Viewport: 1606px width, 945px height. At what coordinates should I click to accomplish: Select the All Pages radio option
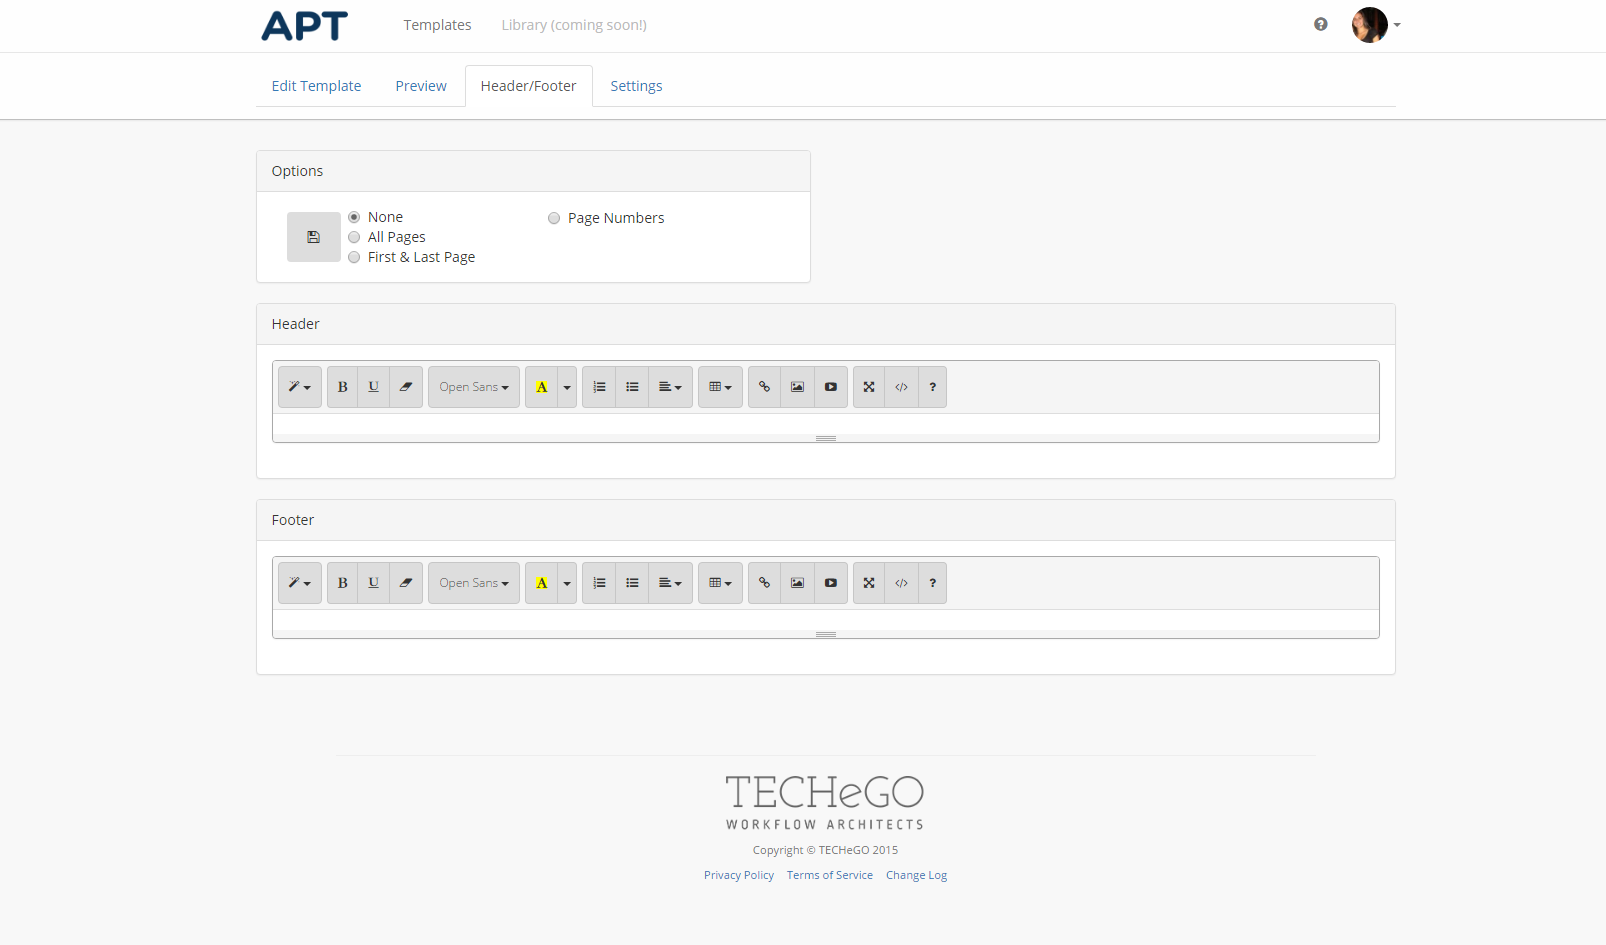354,237
